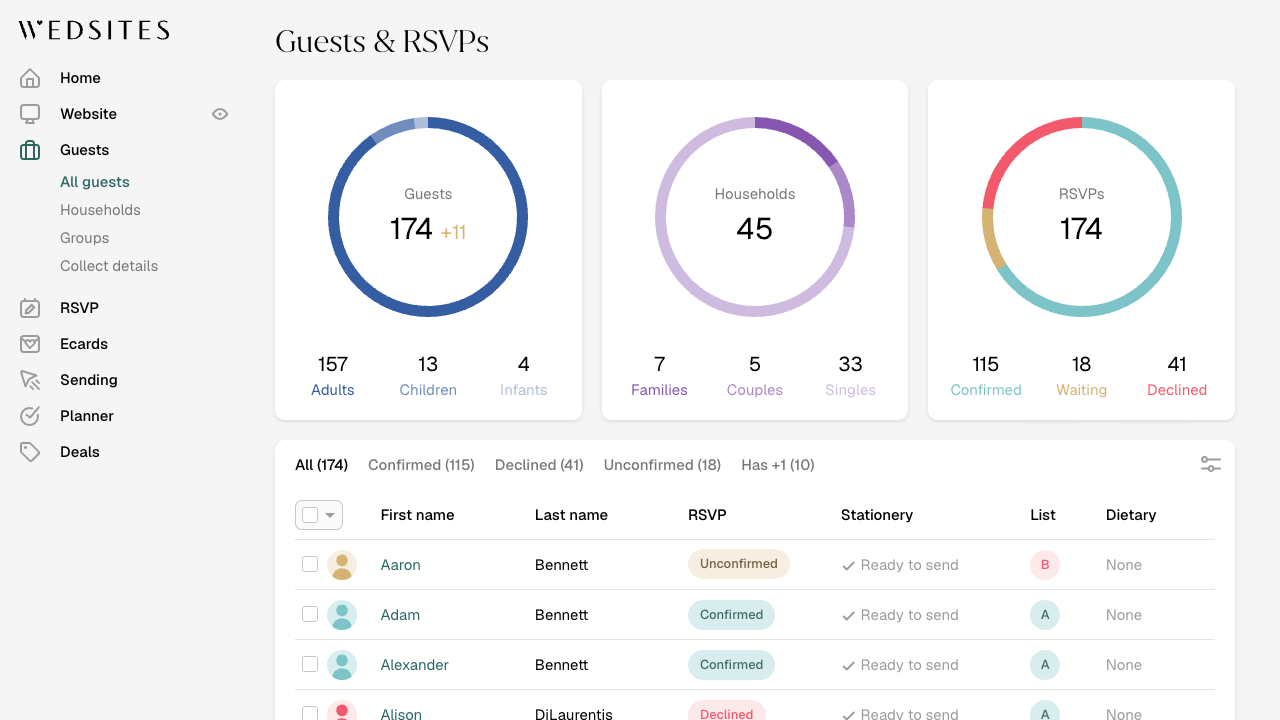The image size is (1280, 720).
Task: Click the Home house icon in sidebar
Action: pyautogui.click(x=30, y=78)
